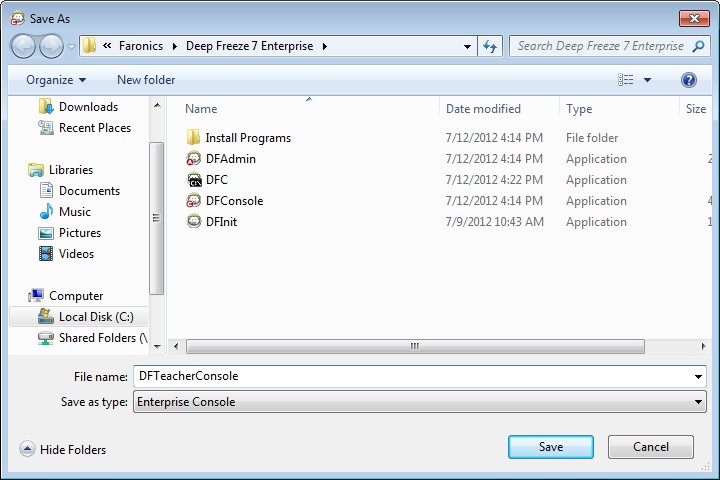Select Downloads in navigation pane
Image resolution: width=720 pixels, height=480 pixels.
pyautogui.click(x=88, y=107)
